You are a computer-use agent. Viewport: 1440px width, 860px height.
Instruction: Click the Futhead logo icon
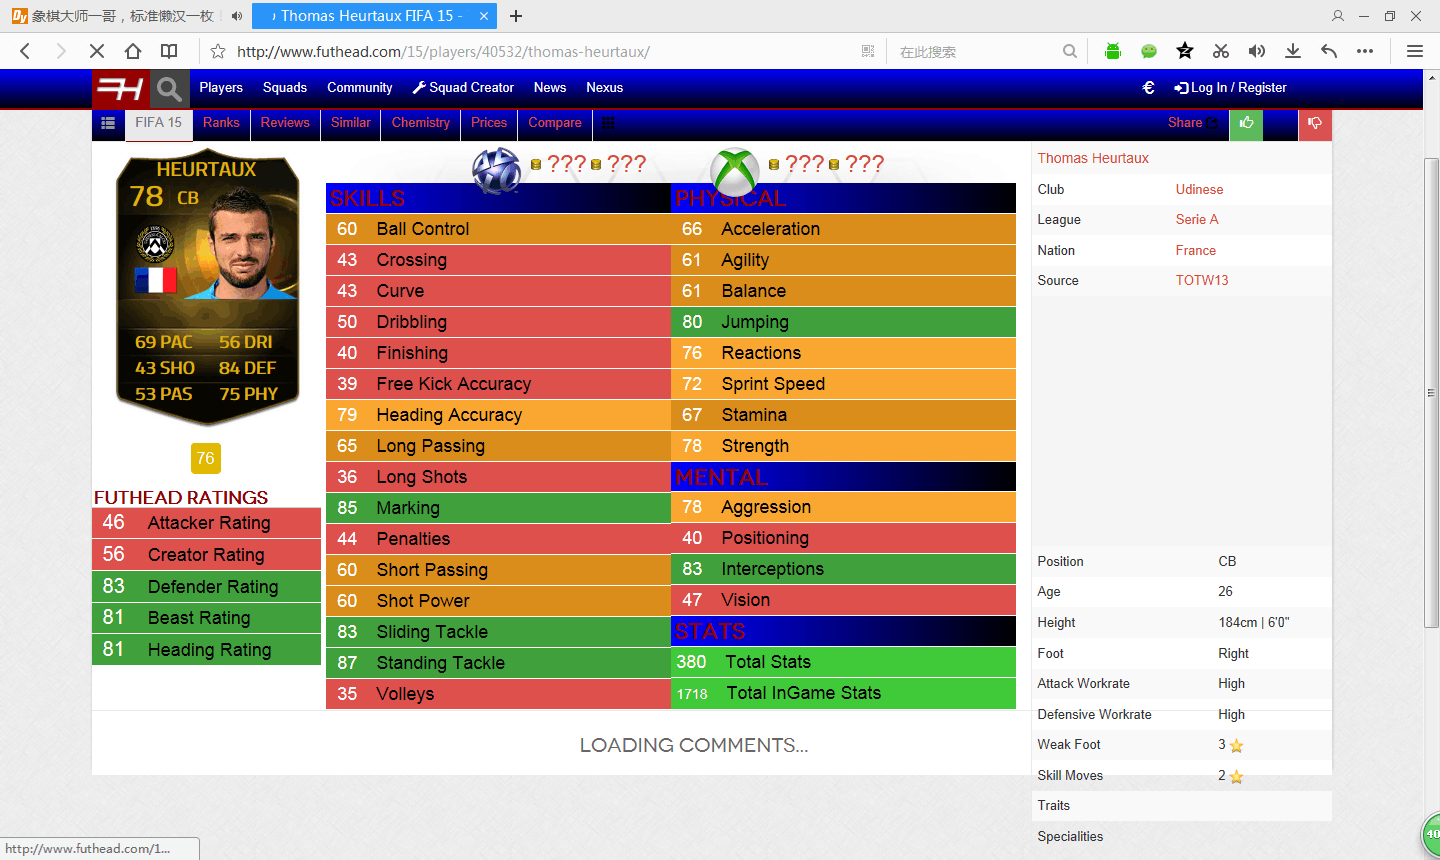pos(121,89)
